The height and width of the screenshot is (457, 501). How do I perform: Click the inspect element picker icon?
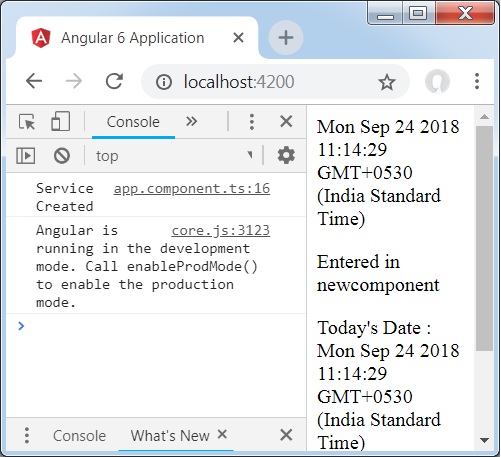click(27, 121)
